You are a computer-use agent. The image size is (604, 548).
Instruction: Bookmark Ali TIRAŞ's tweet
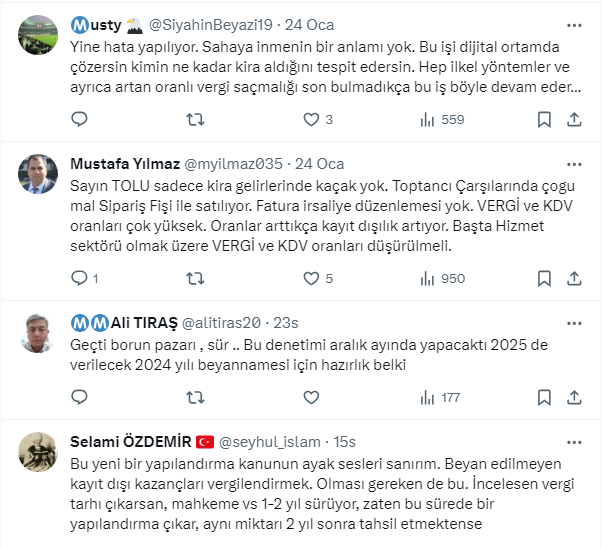544,398
